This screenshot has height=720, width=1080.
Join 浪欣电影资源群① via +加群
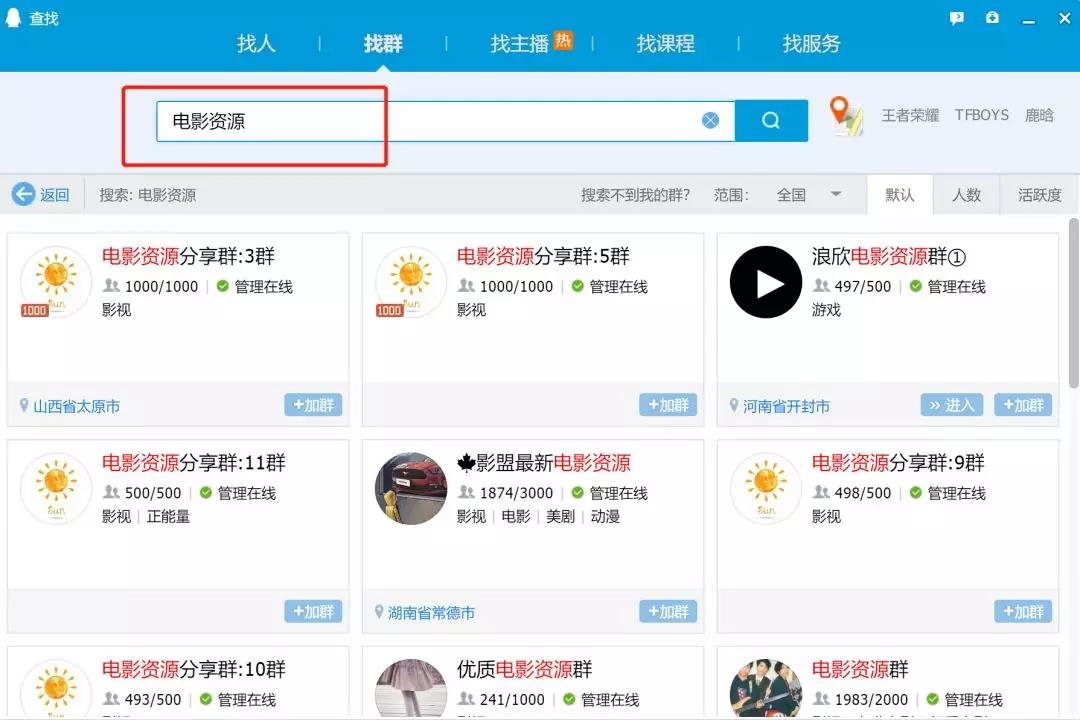1023,405
